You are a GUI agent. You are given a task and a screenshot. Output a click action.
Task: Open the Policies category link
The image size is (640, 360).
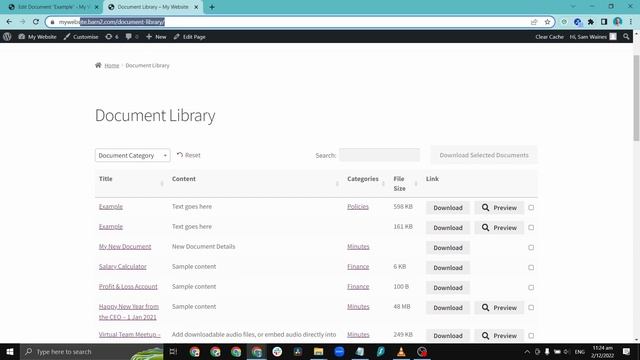pos(358,207)
